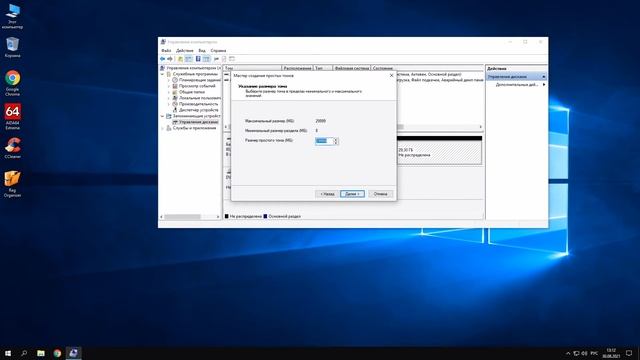Open the Справка menu
This screenshot has height=360, width=640.
point(218,51)
